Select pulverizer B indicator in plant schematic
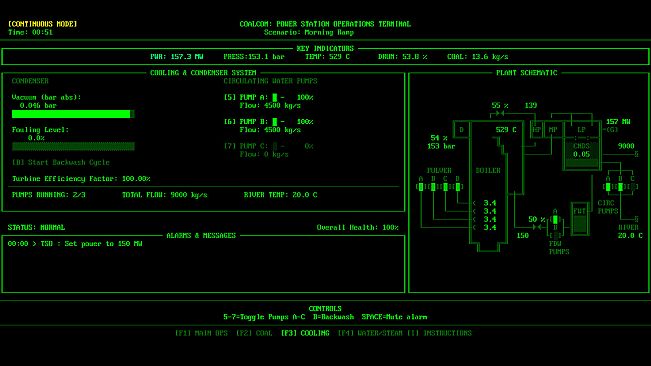Screen dimensions: 651x366 pyautogui.click(x=433, y=187)
